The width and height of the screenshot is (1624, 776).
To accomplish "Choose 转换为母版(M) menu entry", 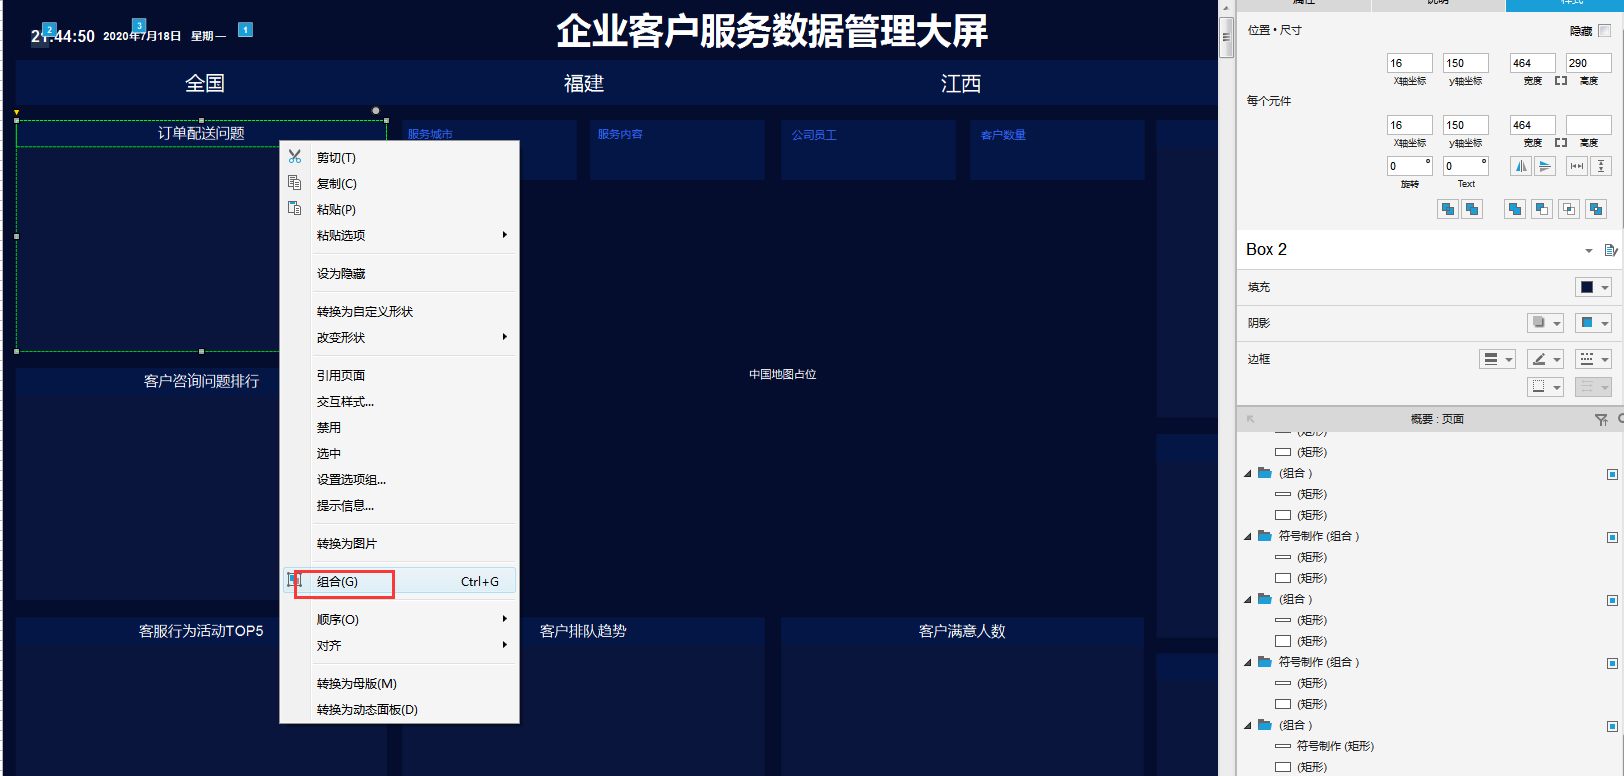I will click(x=400, y=684).
